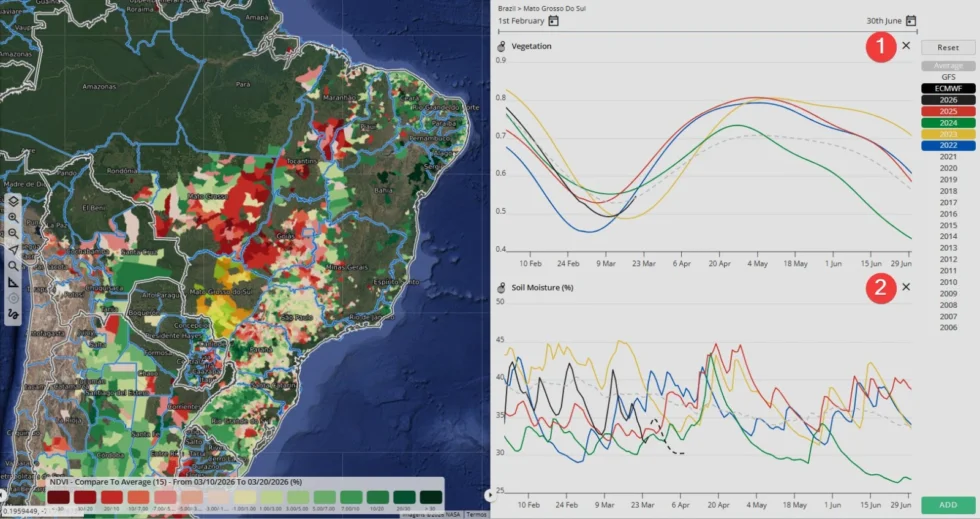Open Vegetation chart options icon
This screenshot has height=519, width=980.
click(x=501, y=46)
